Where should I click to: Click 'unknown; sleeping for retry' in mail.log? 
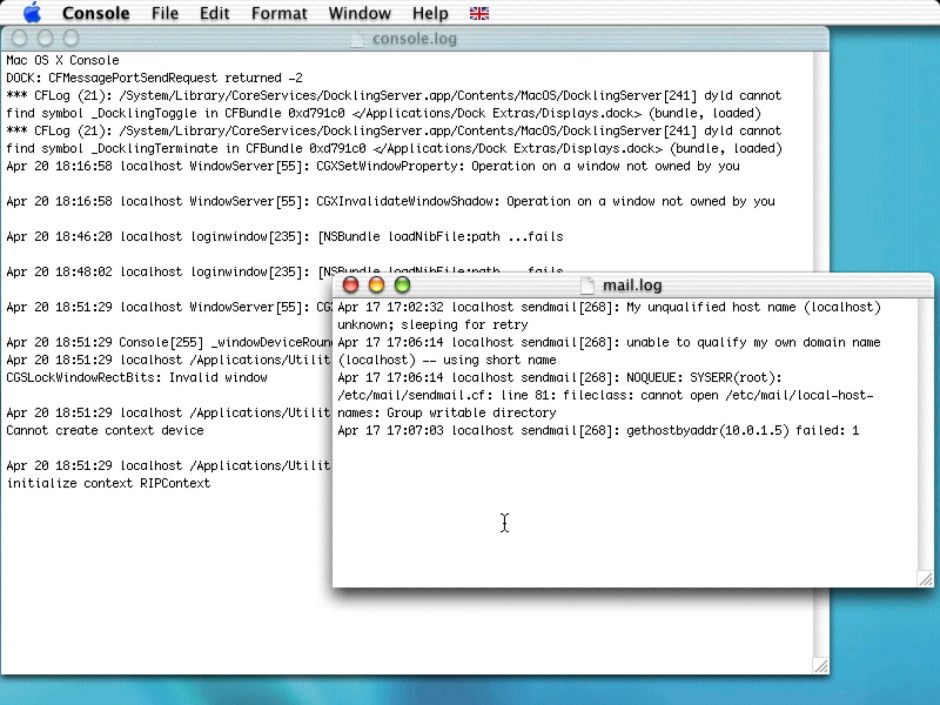click(433, 325)
